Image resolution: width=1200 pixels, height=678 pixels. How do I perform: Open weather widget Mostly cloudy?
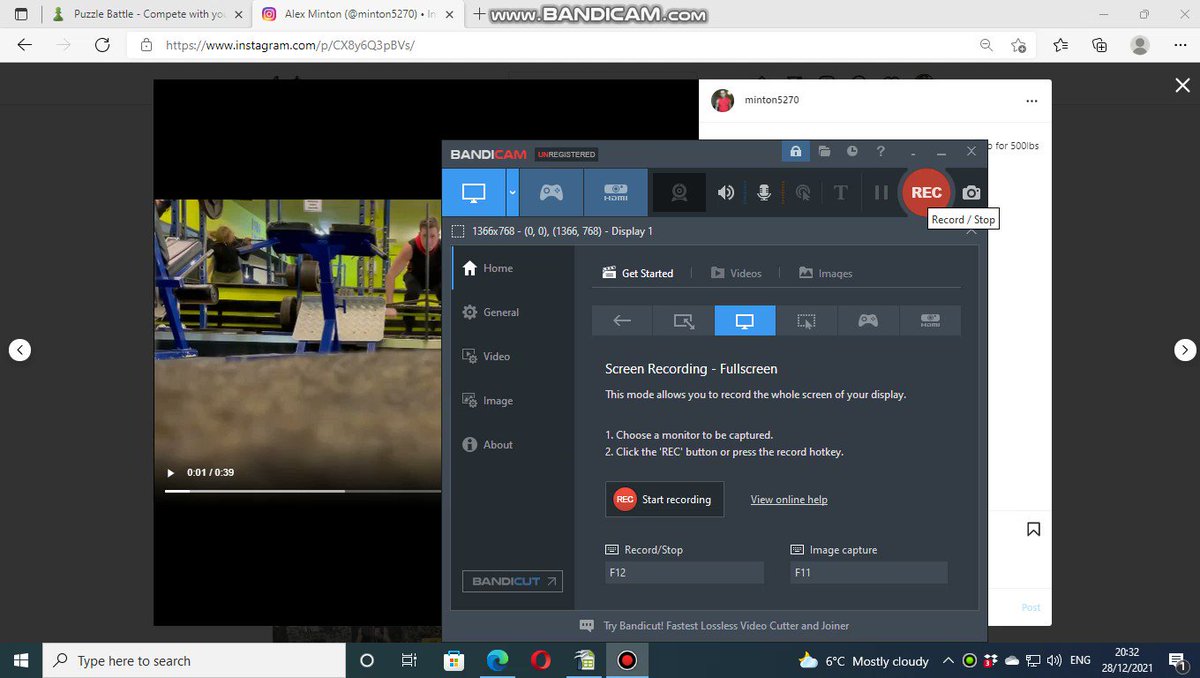coord(864,661)
